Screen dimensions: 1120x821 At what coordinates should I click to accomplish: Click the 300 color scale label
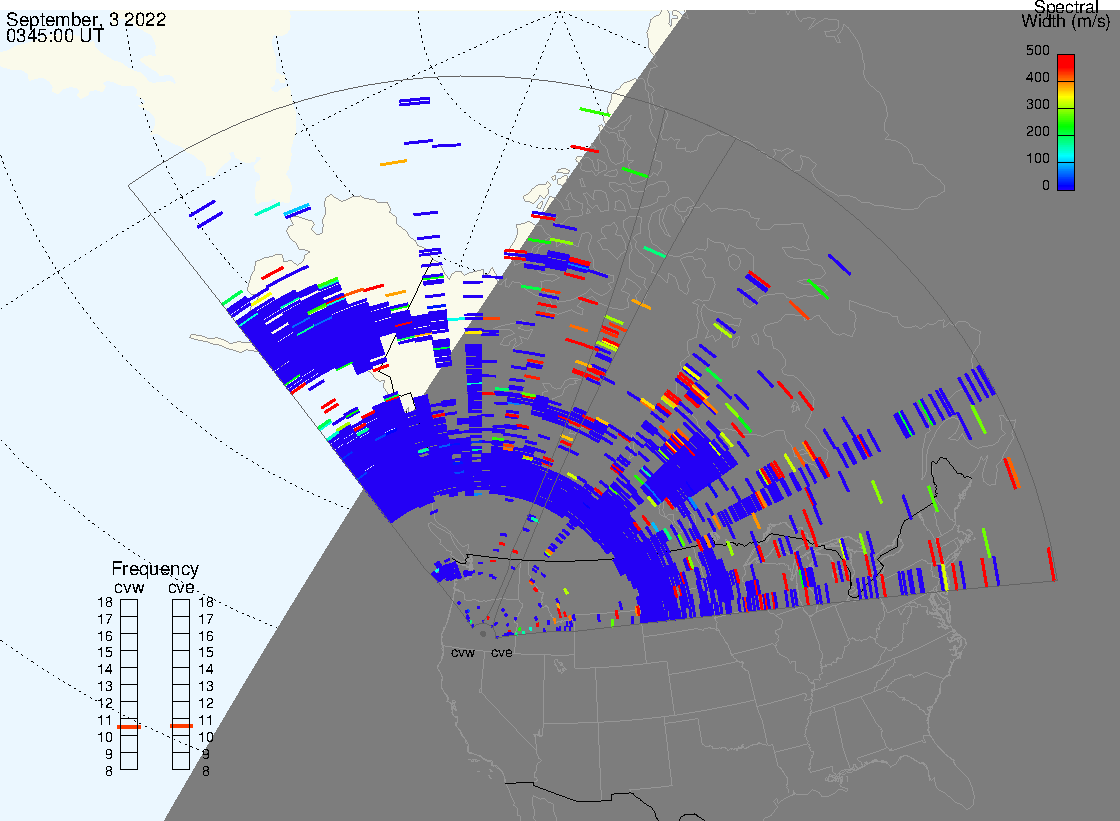(x=1037, y=104)
